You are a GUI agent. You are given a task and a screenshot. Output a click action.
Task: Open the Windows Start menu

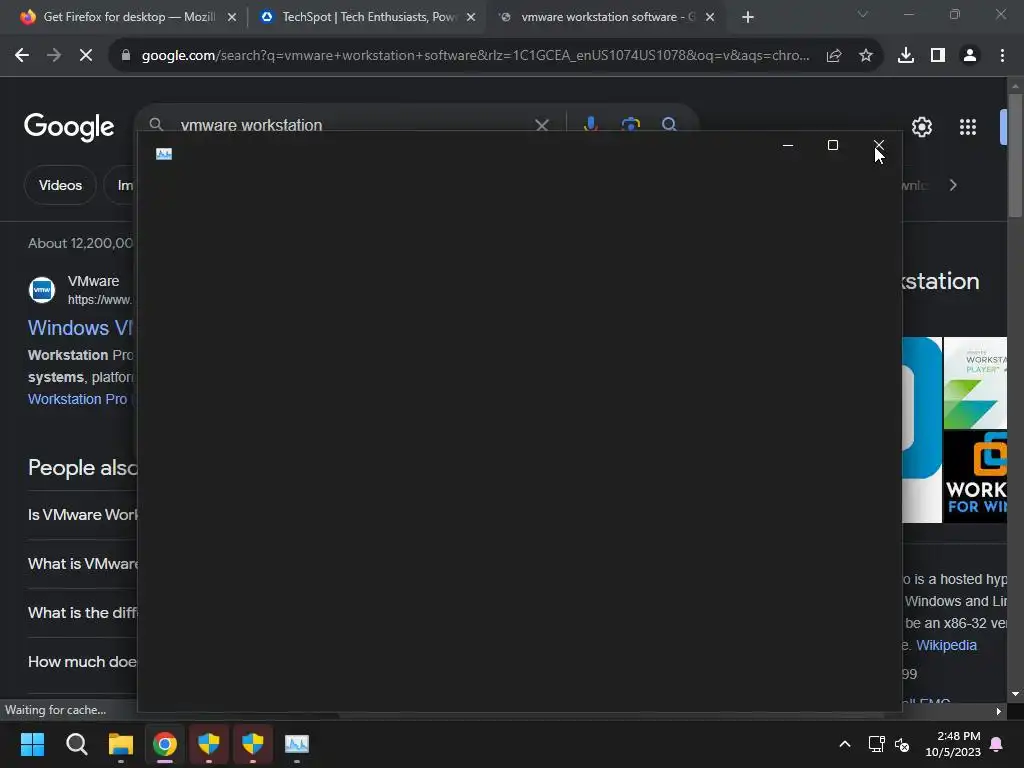(32, 744)
